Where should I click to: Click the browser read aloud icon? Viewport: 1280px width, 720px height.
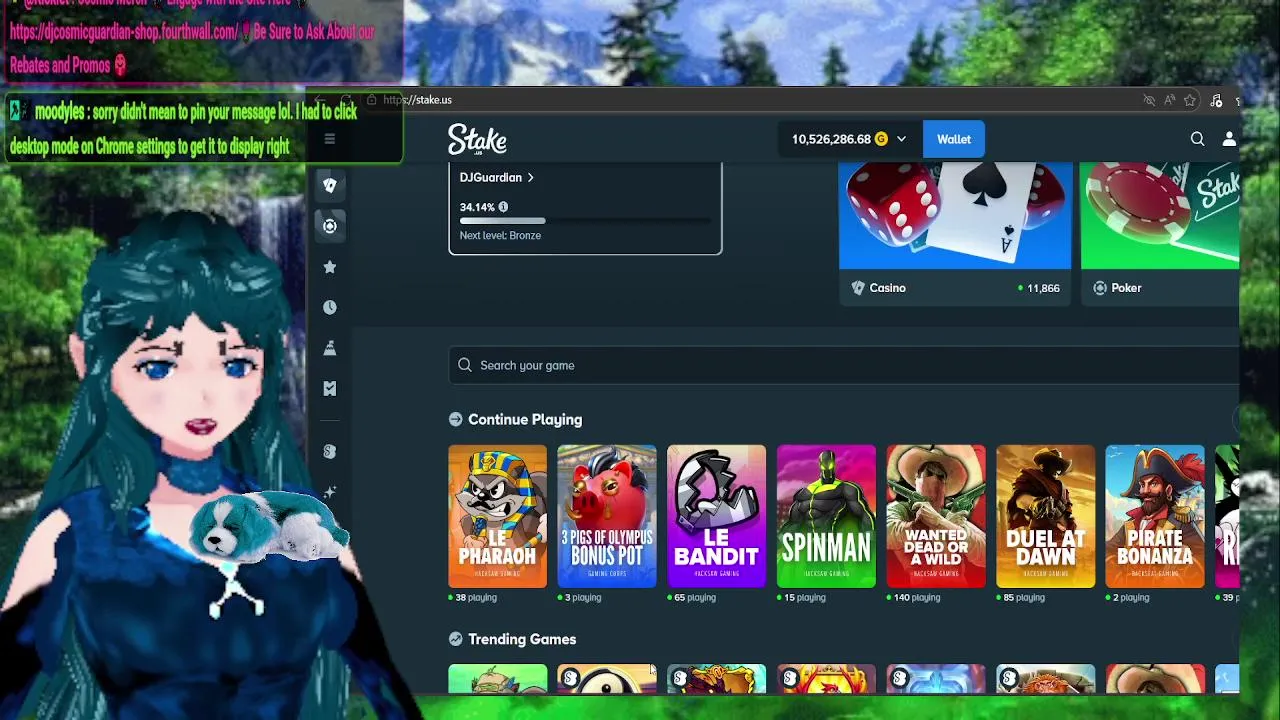coord(1169,100)
